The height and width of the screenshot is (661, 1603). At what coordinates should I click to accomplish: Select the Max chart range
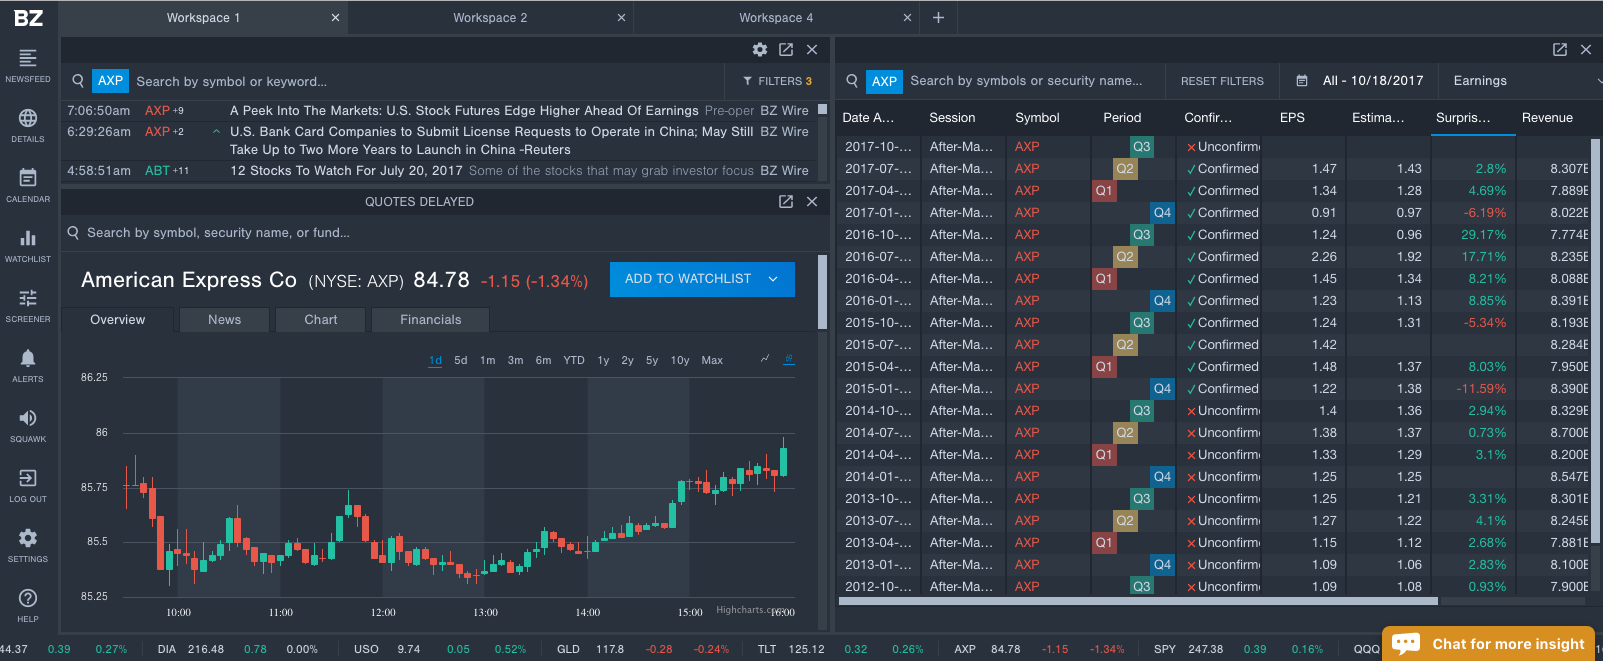(712, 360)
